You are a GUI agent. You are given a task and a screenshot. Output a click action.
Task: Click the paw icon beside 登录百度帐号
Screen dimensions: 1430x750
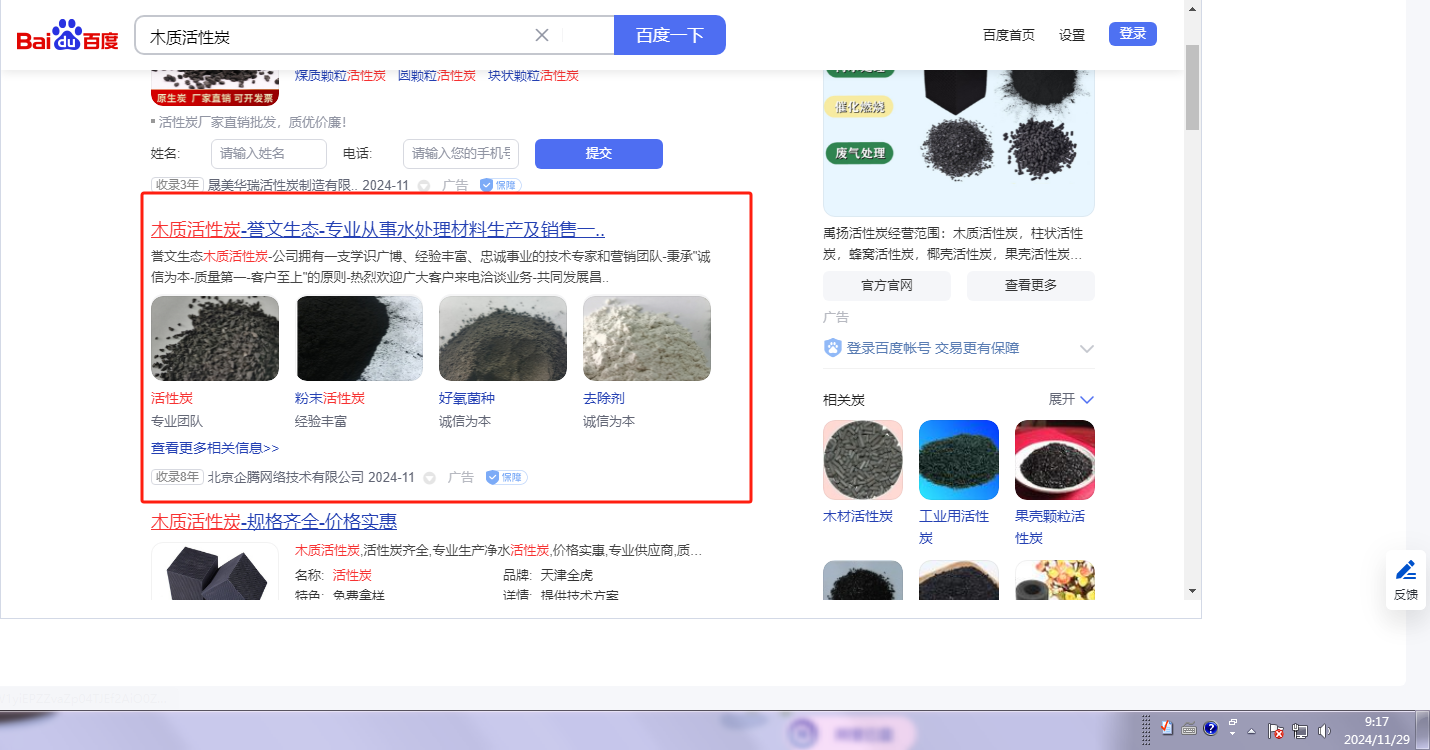pos(833,348)
